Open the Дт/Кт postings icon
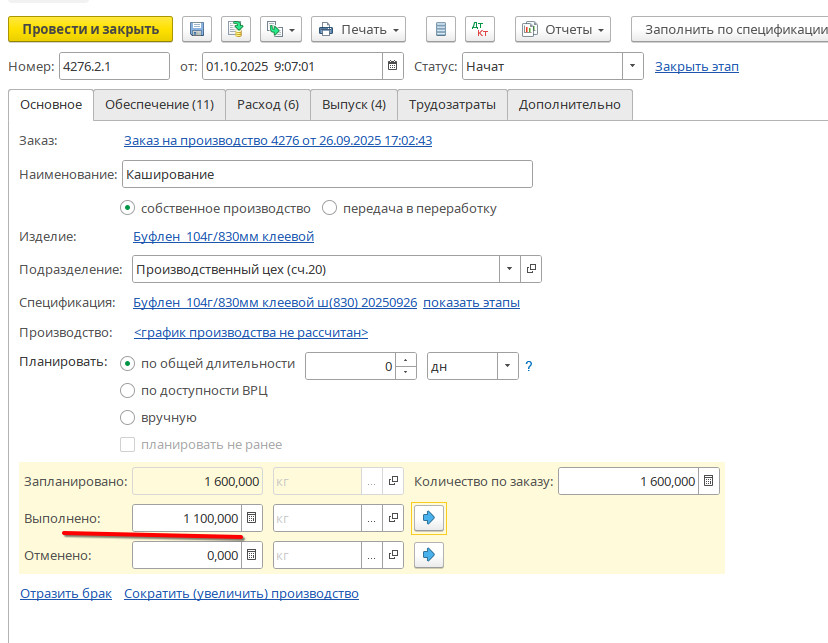This screenshot has width=828, height=643. point(479,29)
